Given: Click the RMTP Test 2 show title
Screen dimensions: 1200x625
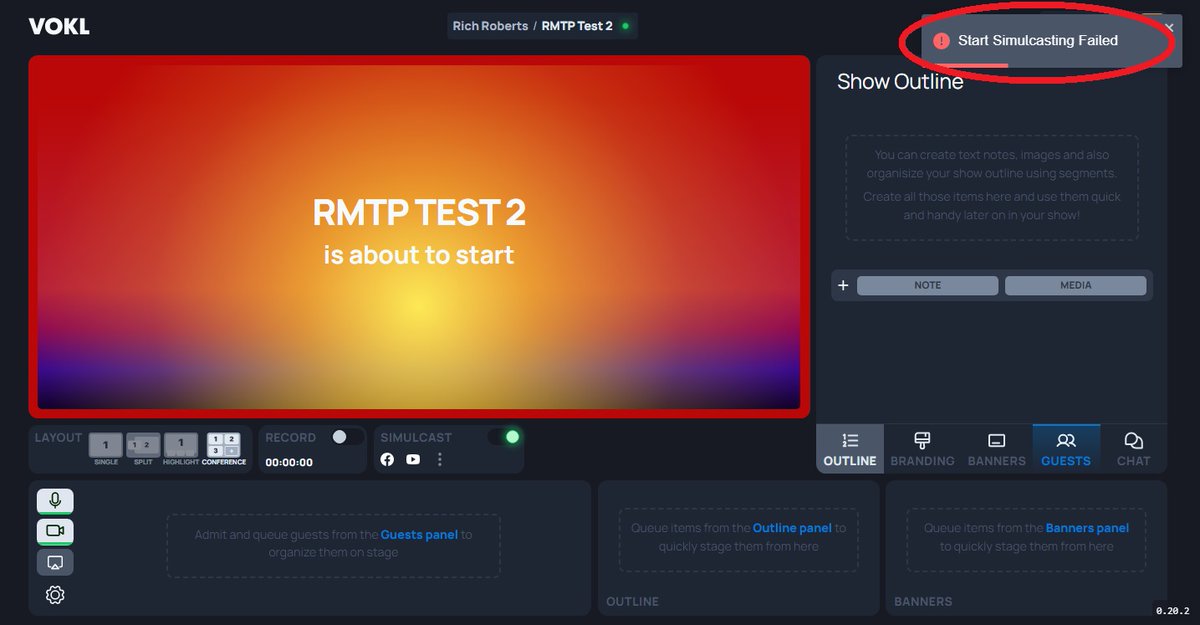Looking at the screenshot, I should point(577,26).
